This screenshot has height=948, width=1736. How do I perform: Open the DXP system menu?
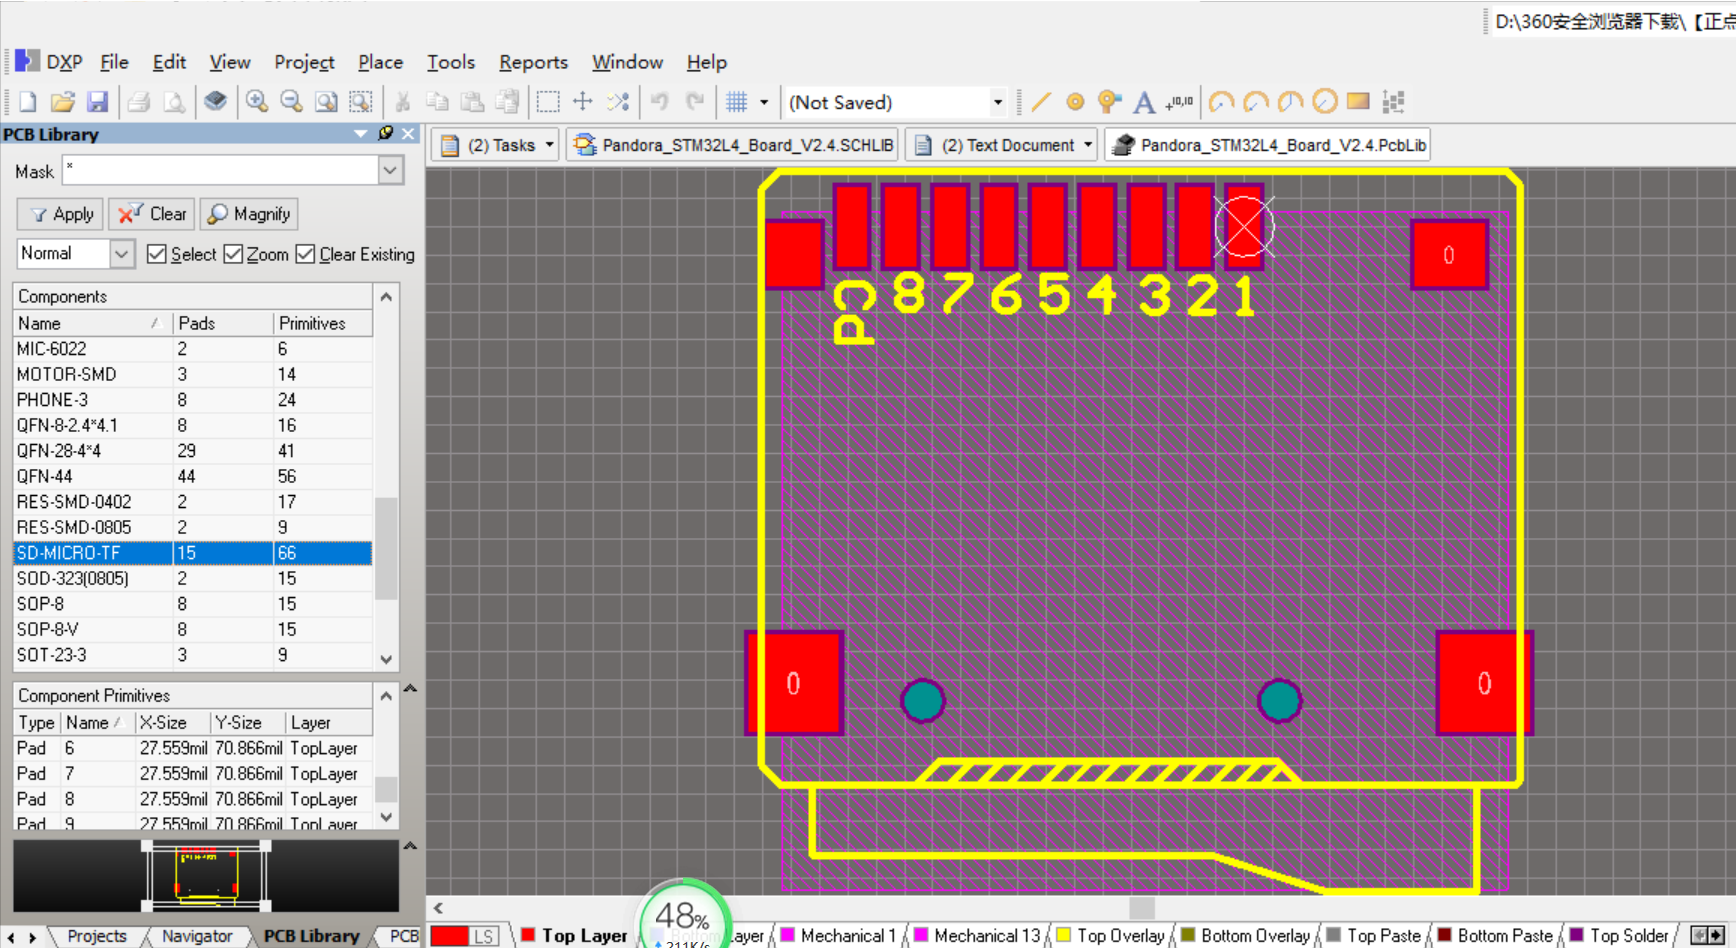click(x=49, y=62)
